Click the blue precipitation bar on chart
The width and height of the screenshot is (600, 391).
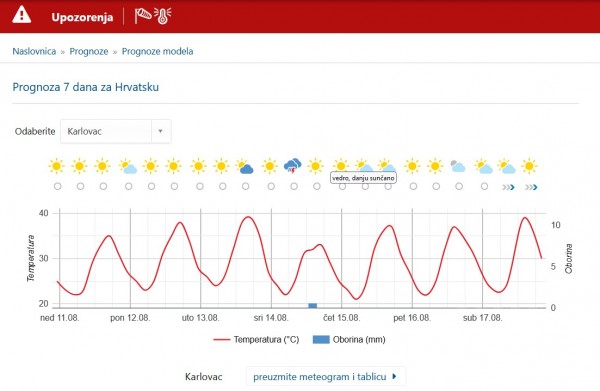(313, 305)
